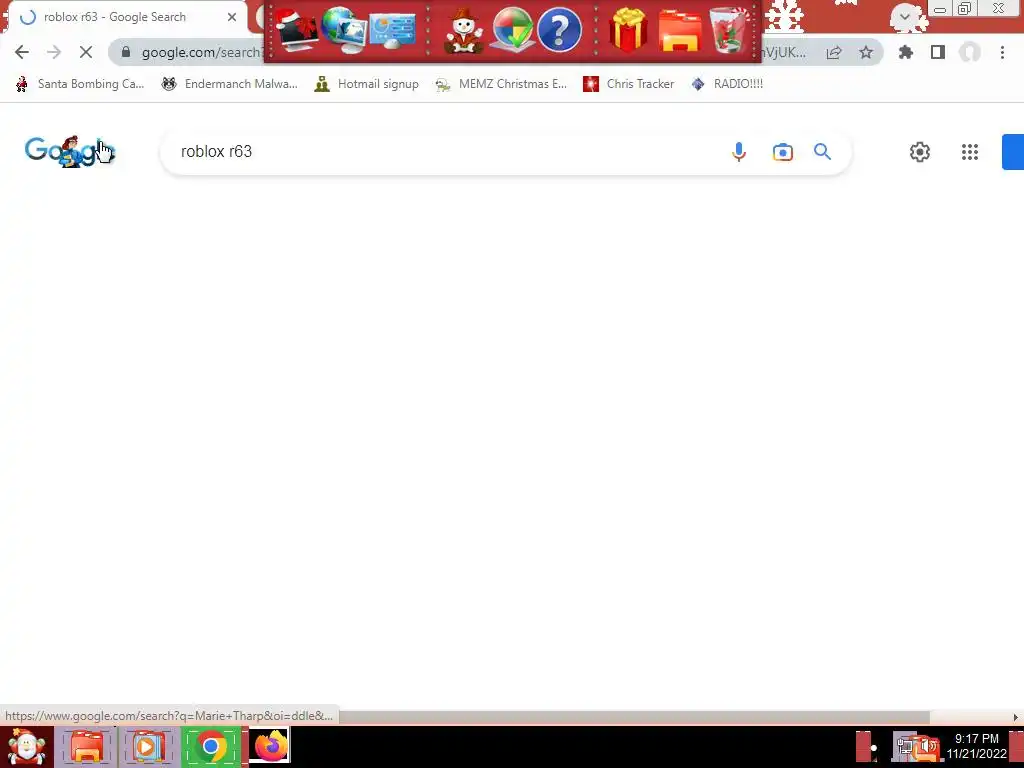Screen dimensions: 1024x768
Task: Open the globe network dock icon
Action: [342, 29]
